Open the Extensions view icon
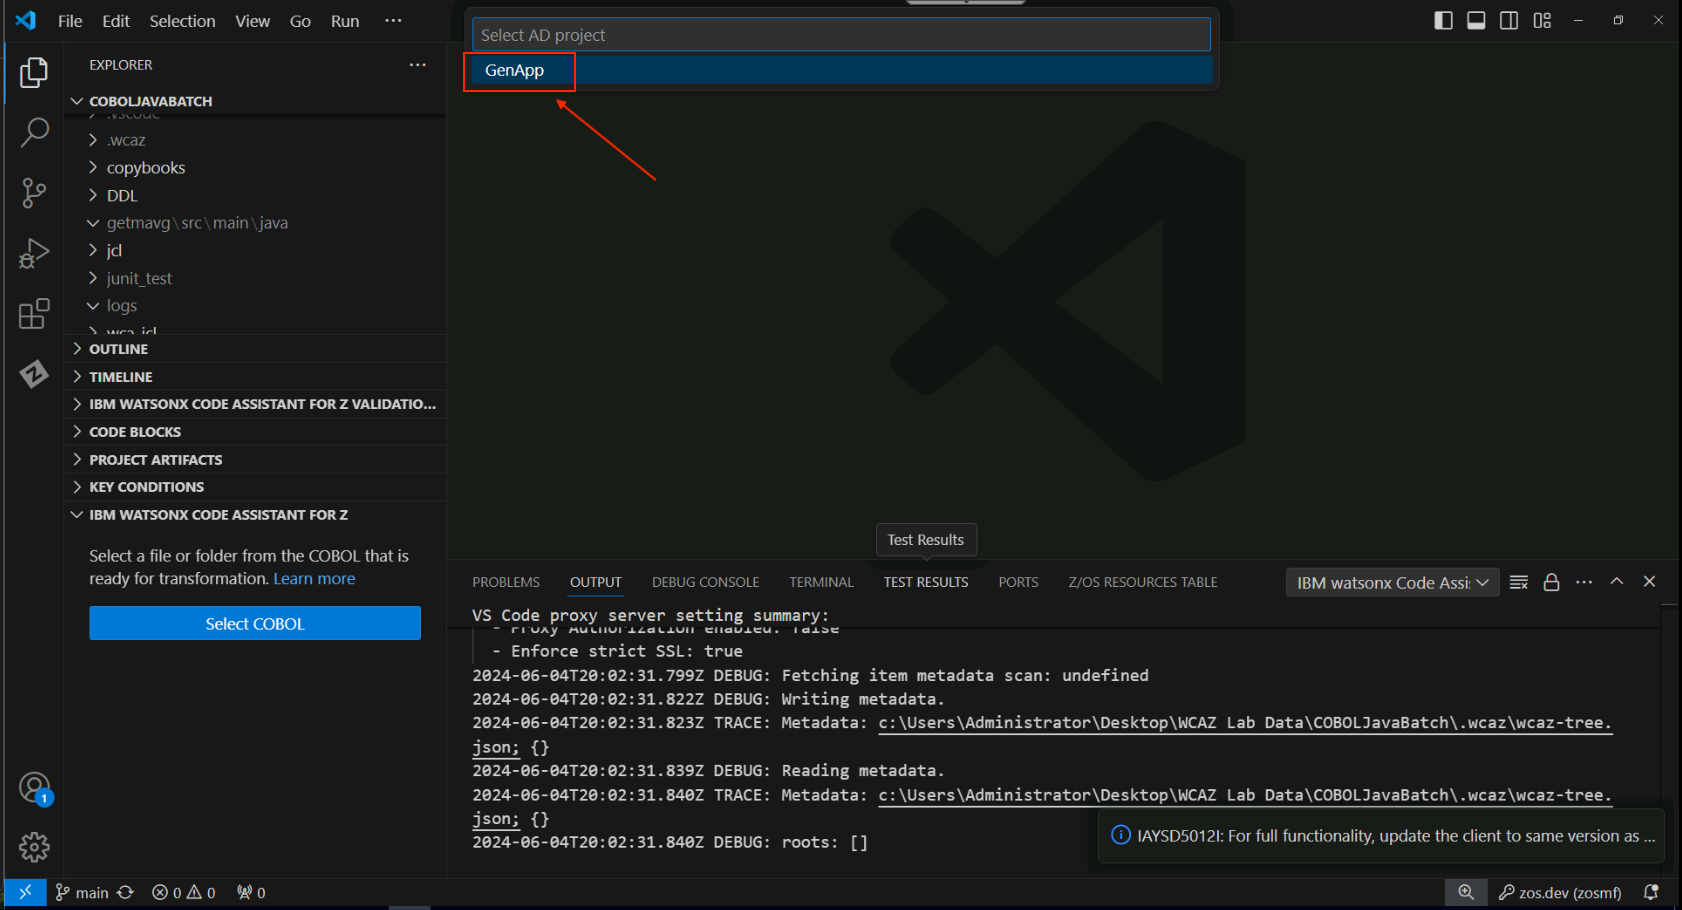 (x=34, y=314)
